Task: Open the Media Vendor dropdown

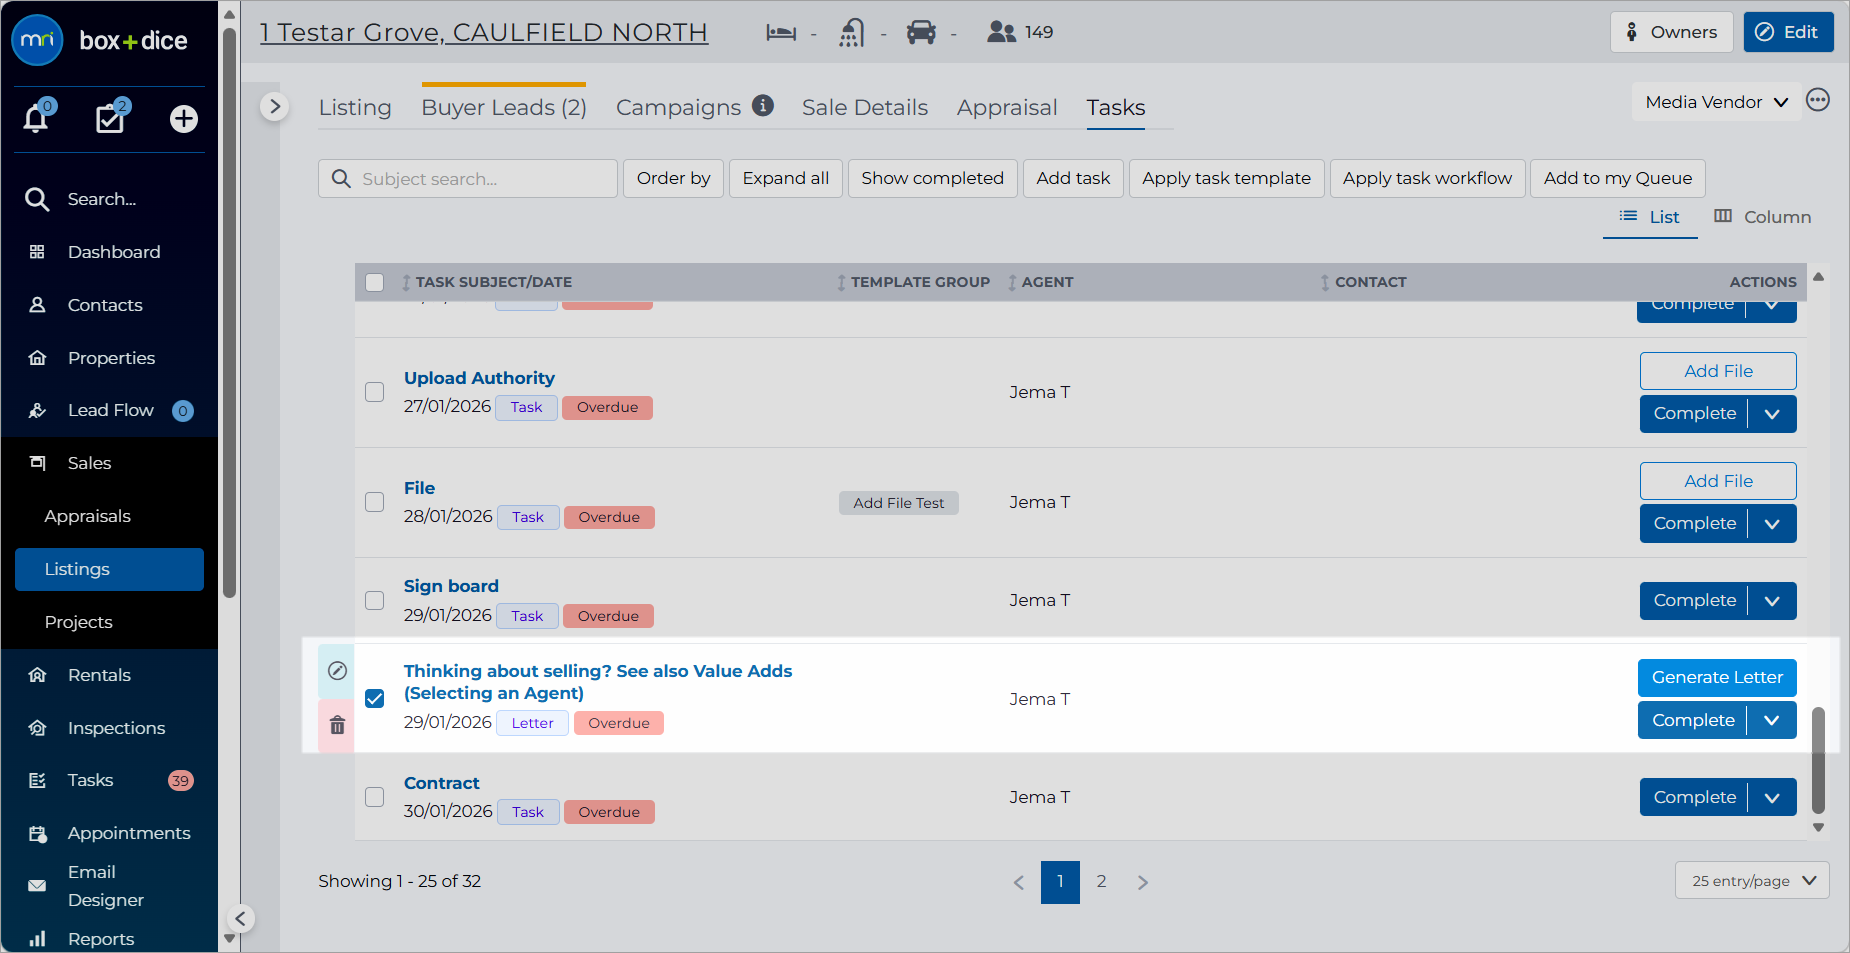Action: [x=1716, y=102]
